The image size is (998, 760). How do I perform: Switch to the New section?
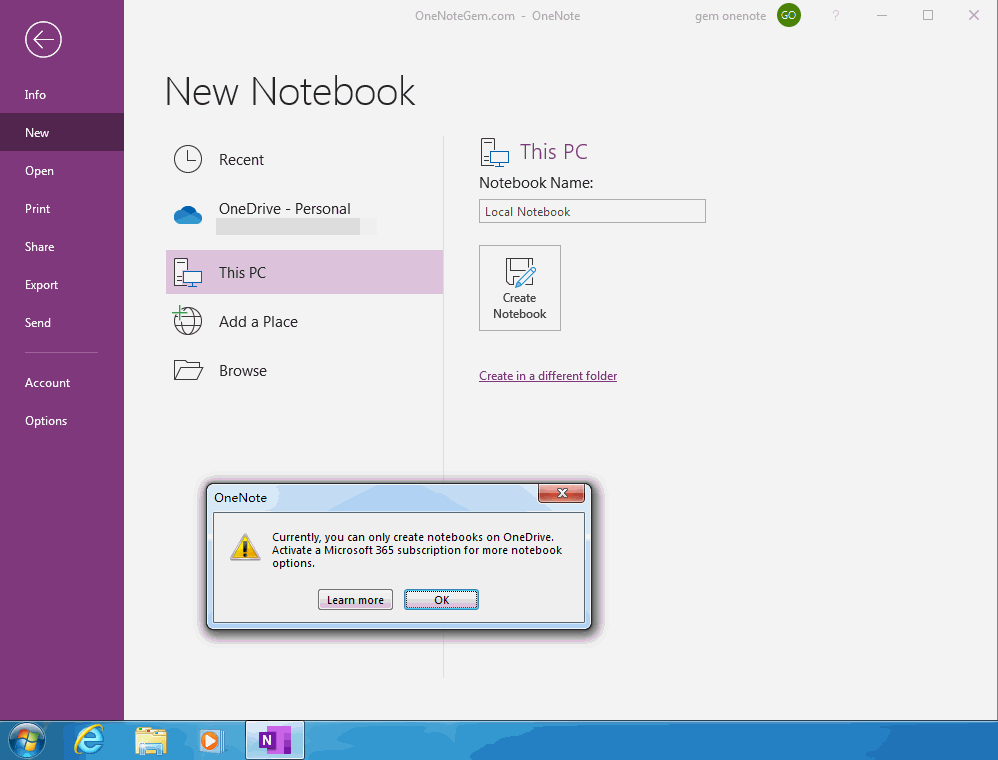(36, 131)
